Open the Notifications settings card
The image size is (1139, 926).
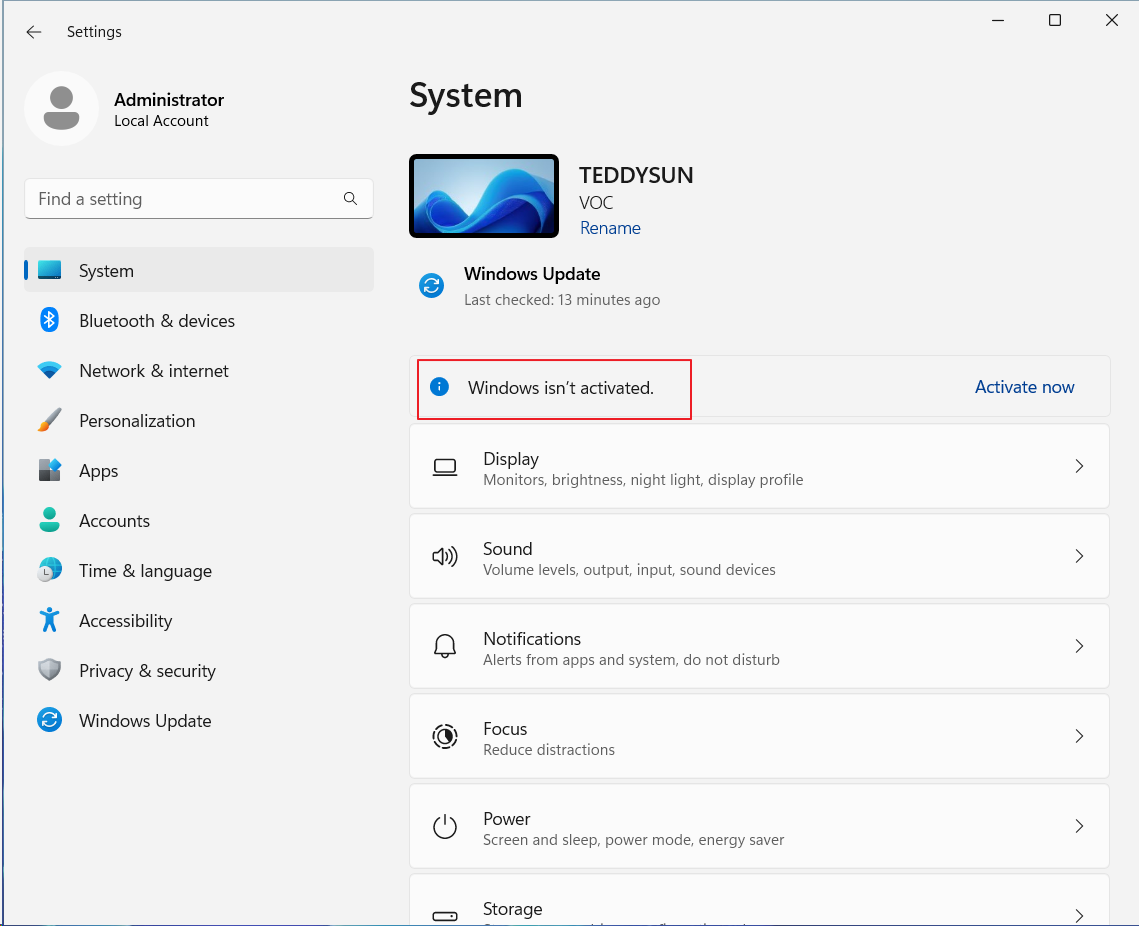point(759,646)
